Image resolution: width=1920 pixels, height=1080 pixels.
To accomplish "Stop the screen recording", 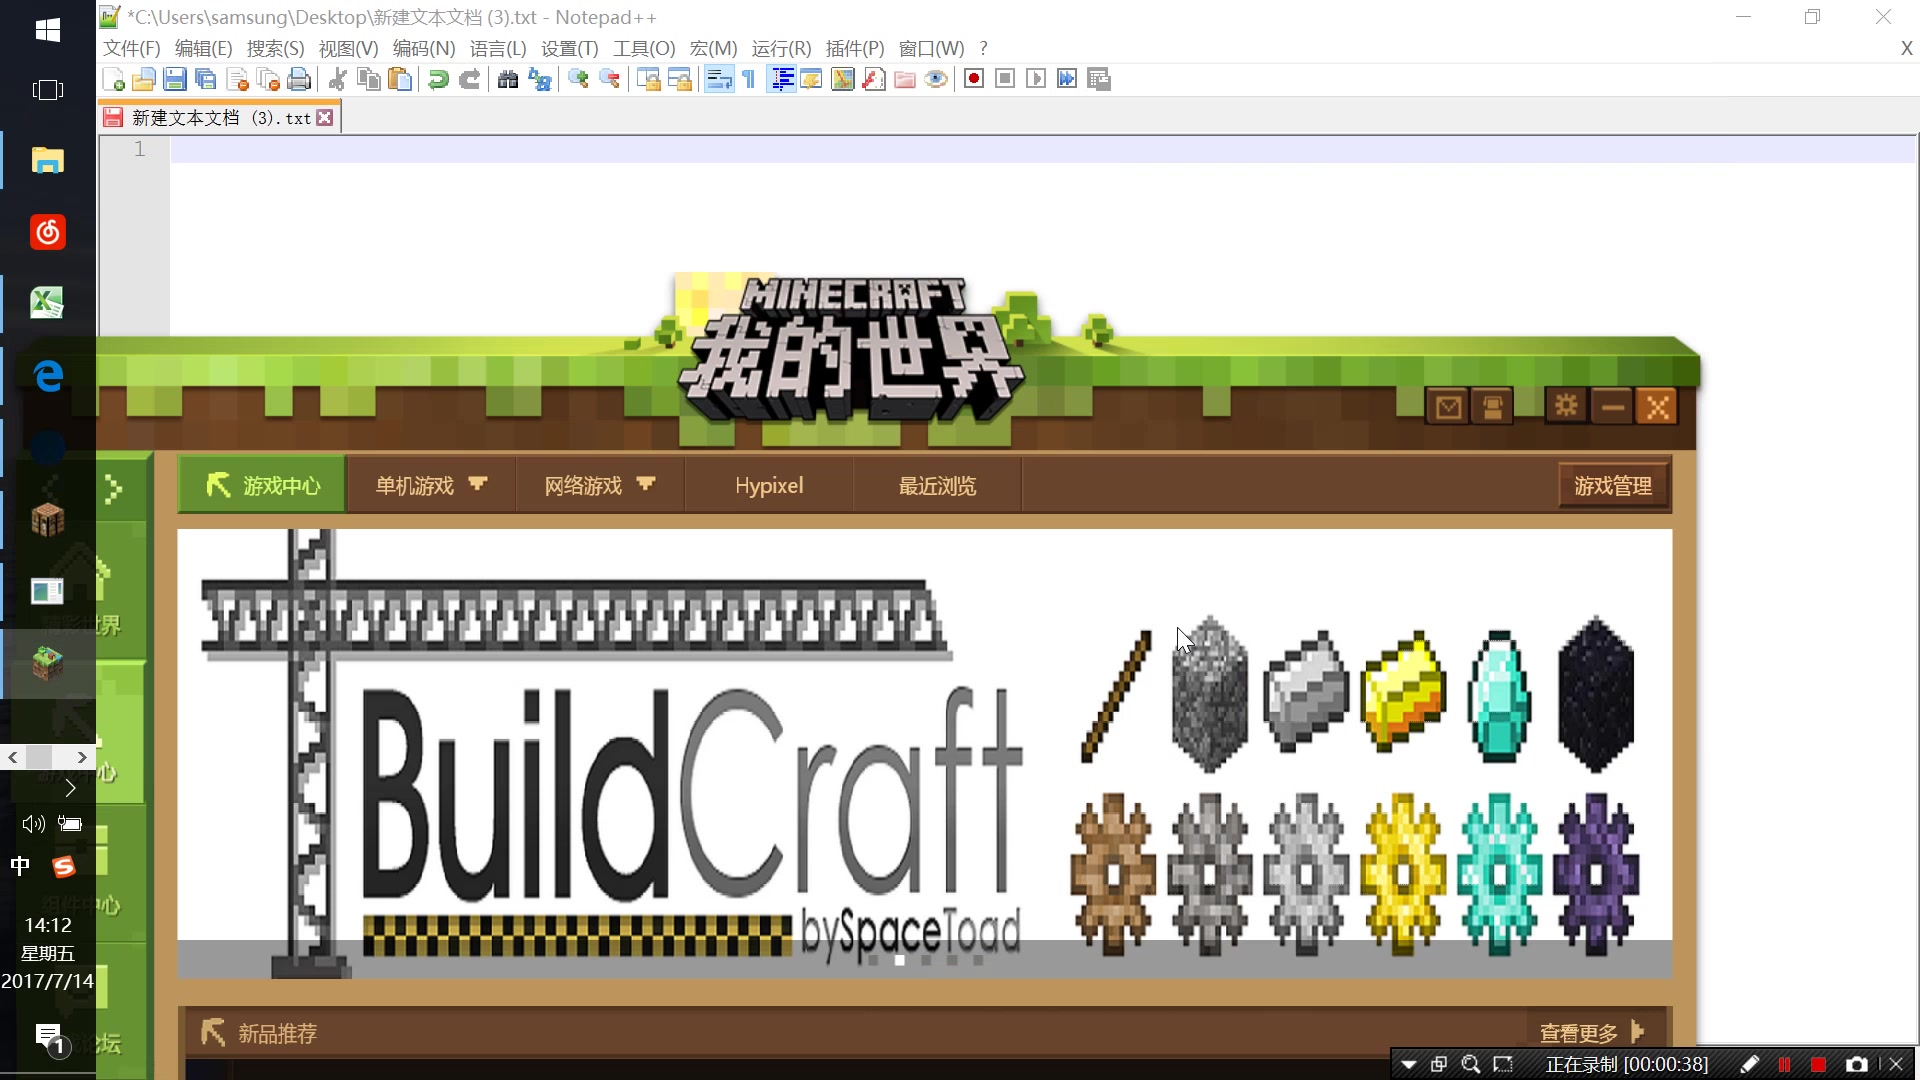I will tap(1819, 1064).
